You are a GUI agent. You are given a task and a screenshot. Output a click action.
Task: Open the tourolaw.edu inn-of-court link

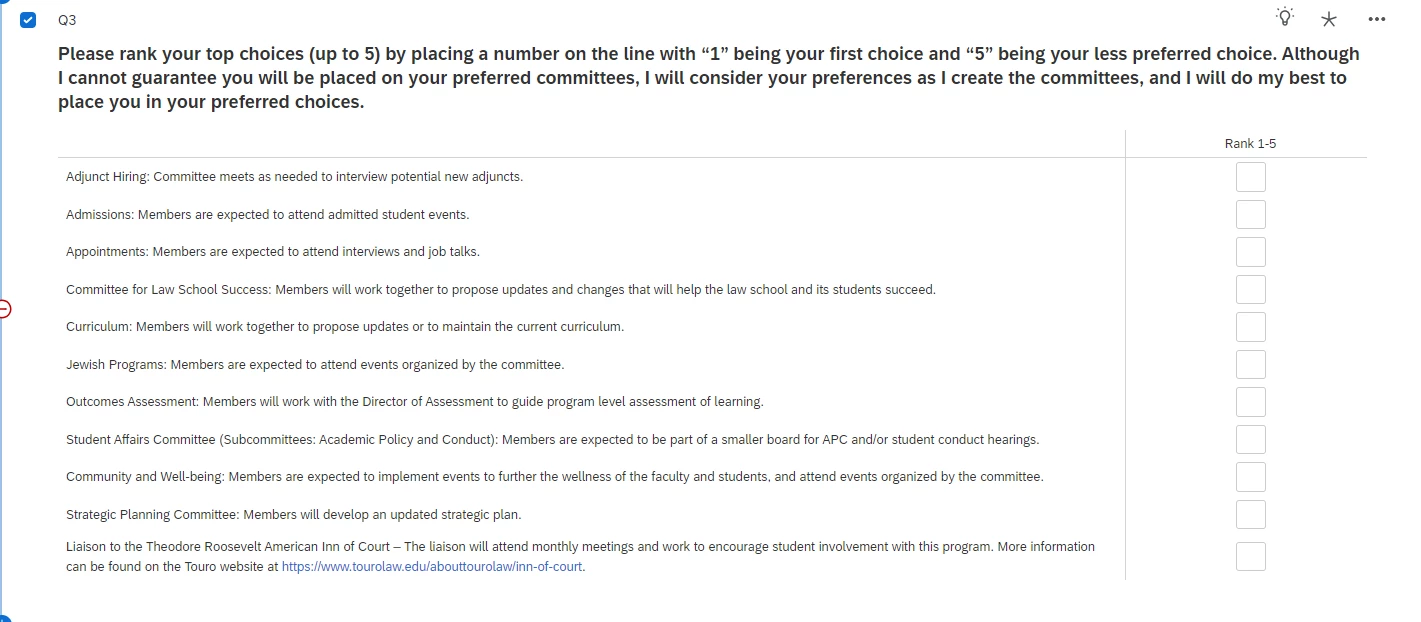click(x=433, y=566)
